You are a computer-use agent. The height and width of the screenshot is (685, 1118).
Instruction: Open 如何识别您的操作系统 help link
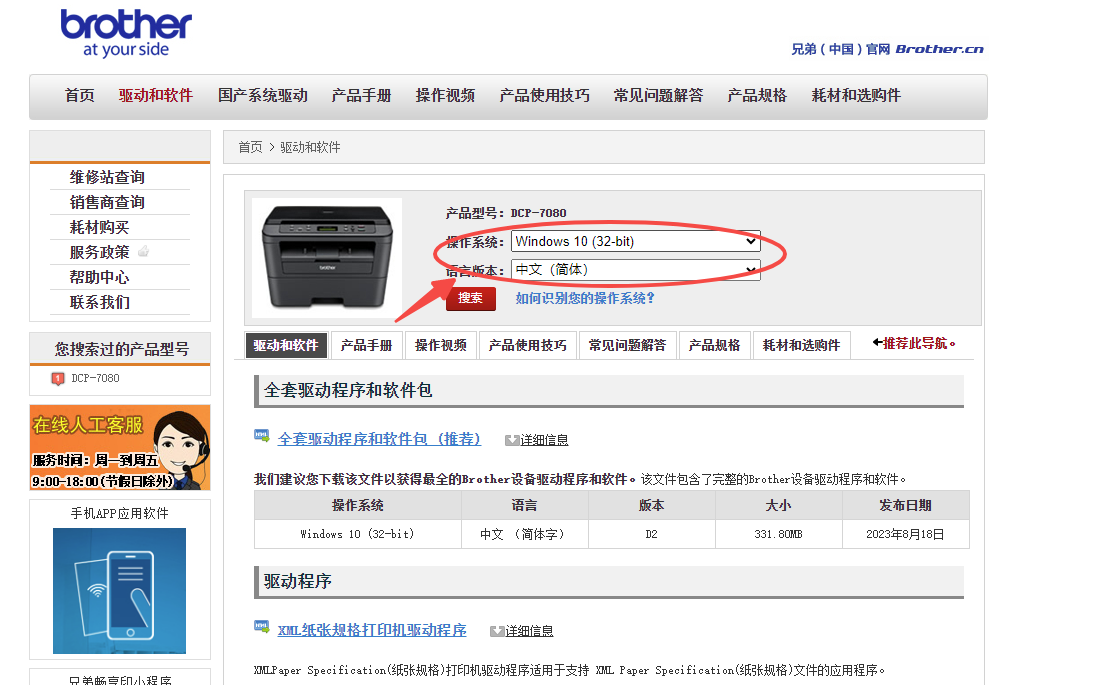585,298
